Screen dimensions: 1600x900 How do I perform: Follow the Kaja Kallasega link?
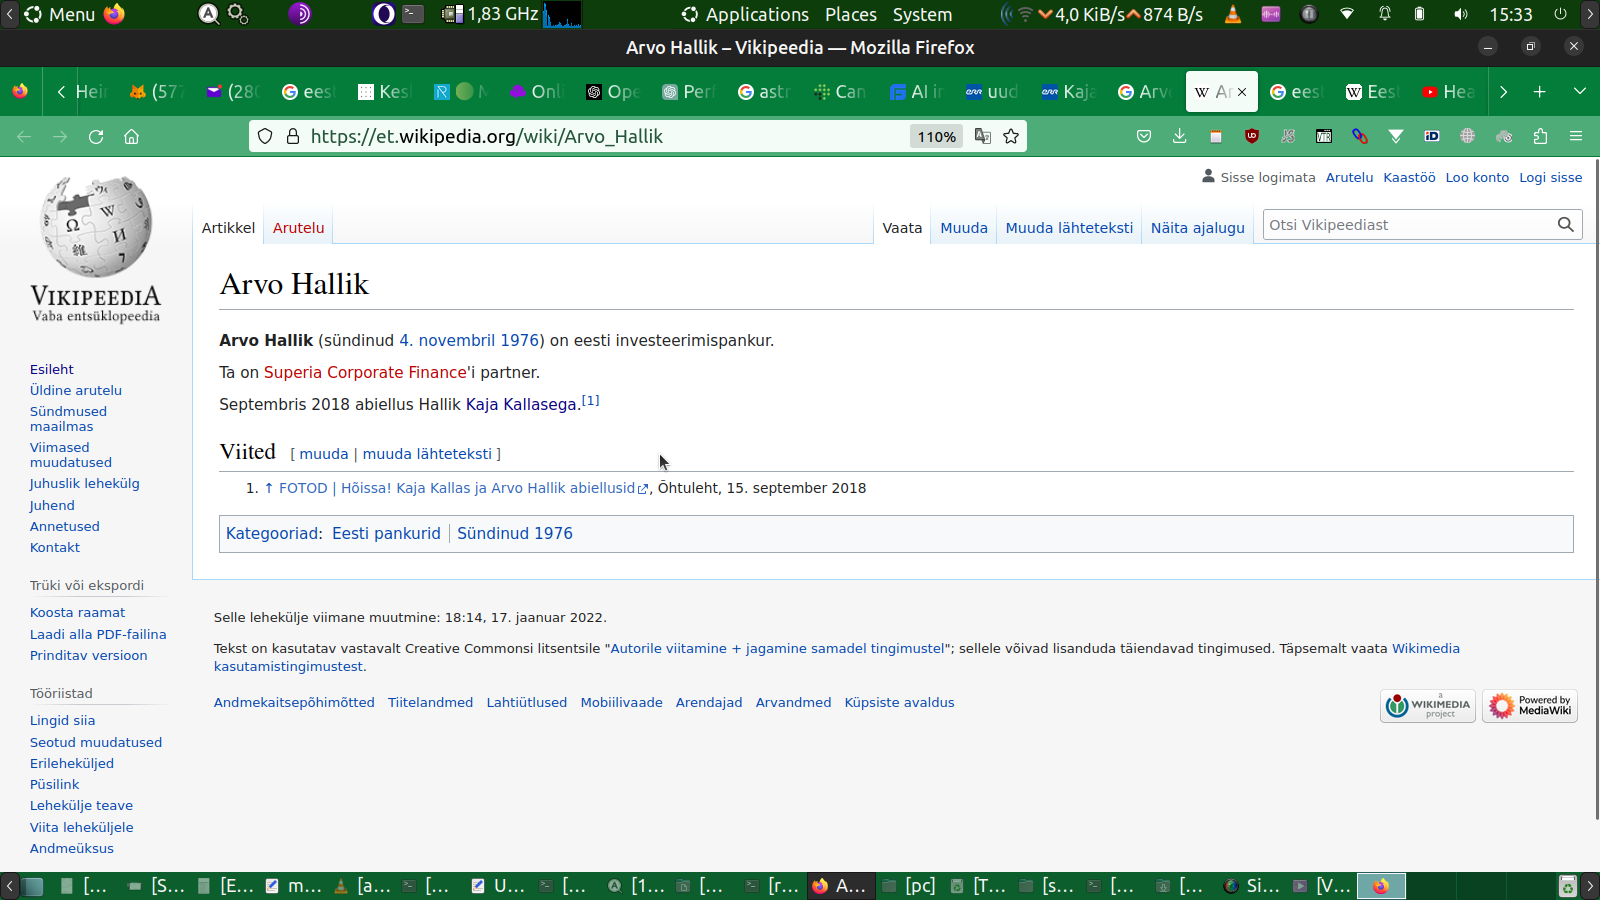(522, 405)
